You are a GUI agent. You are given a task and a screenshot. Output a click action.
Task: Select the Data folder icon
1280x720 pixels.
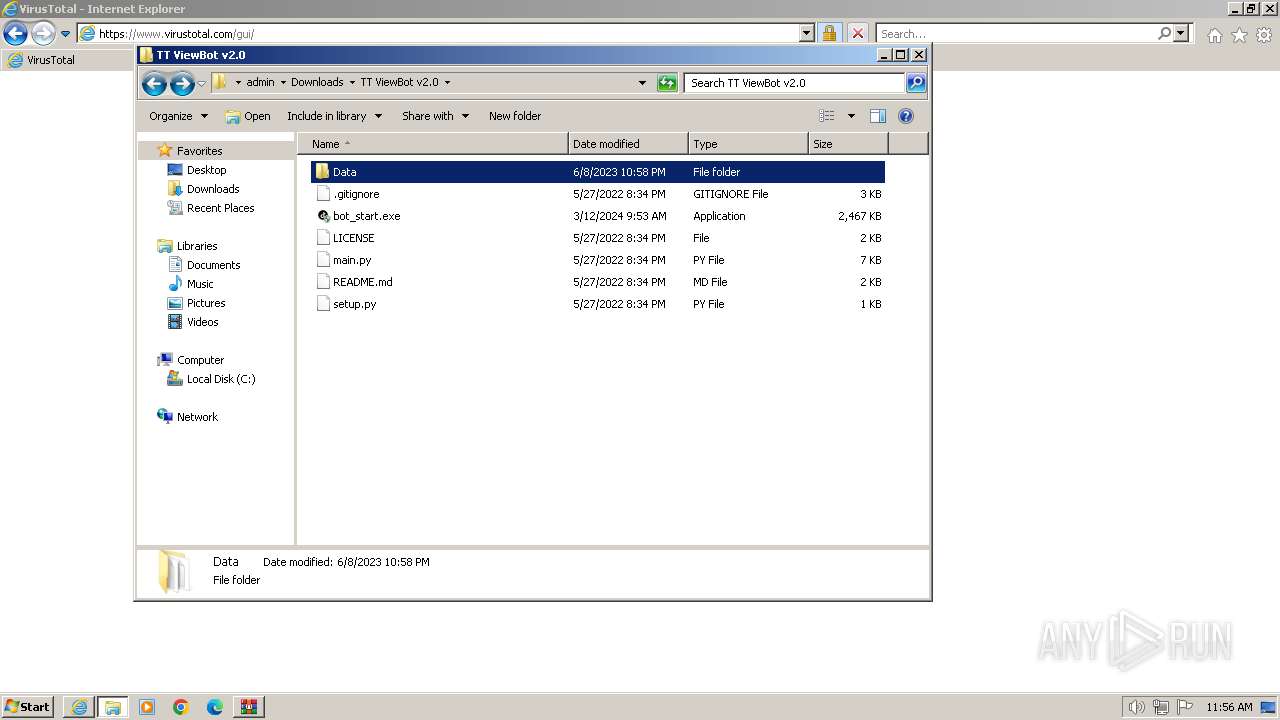pos(322,172)
